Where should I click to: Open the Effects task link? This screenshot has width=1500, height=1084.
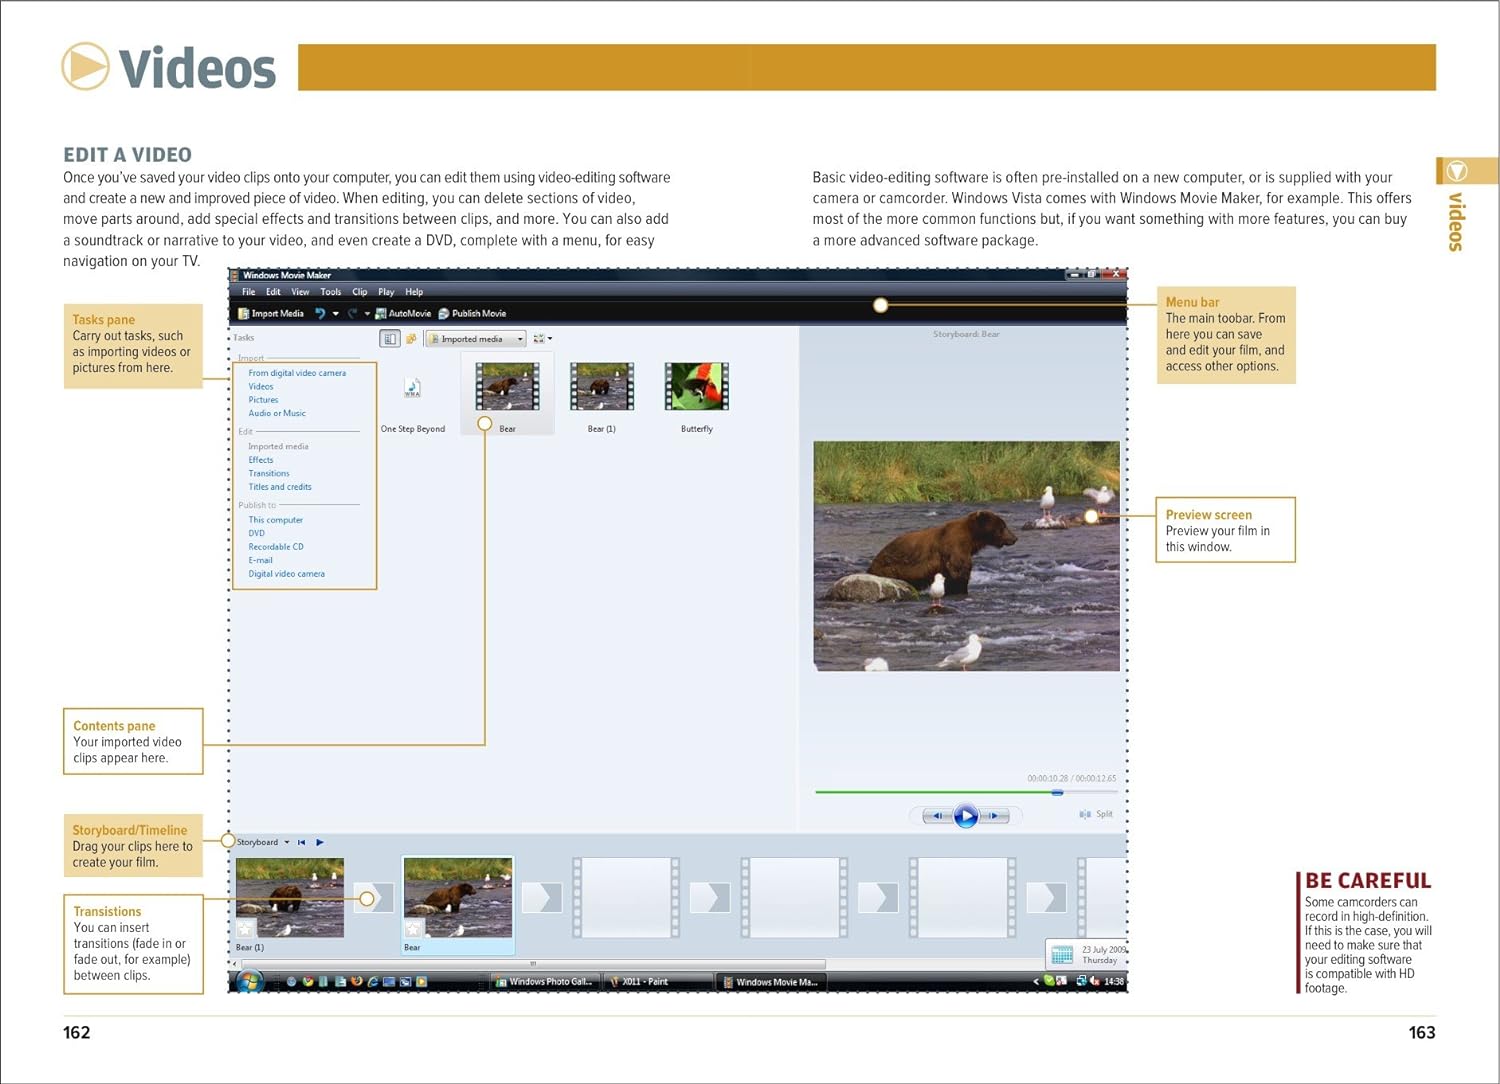pyautogui.click(x=261, y=460)
